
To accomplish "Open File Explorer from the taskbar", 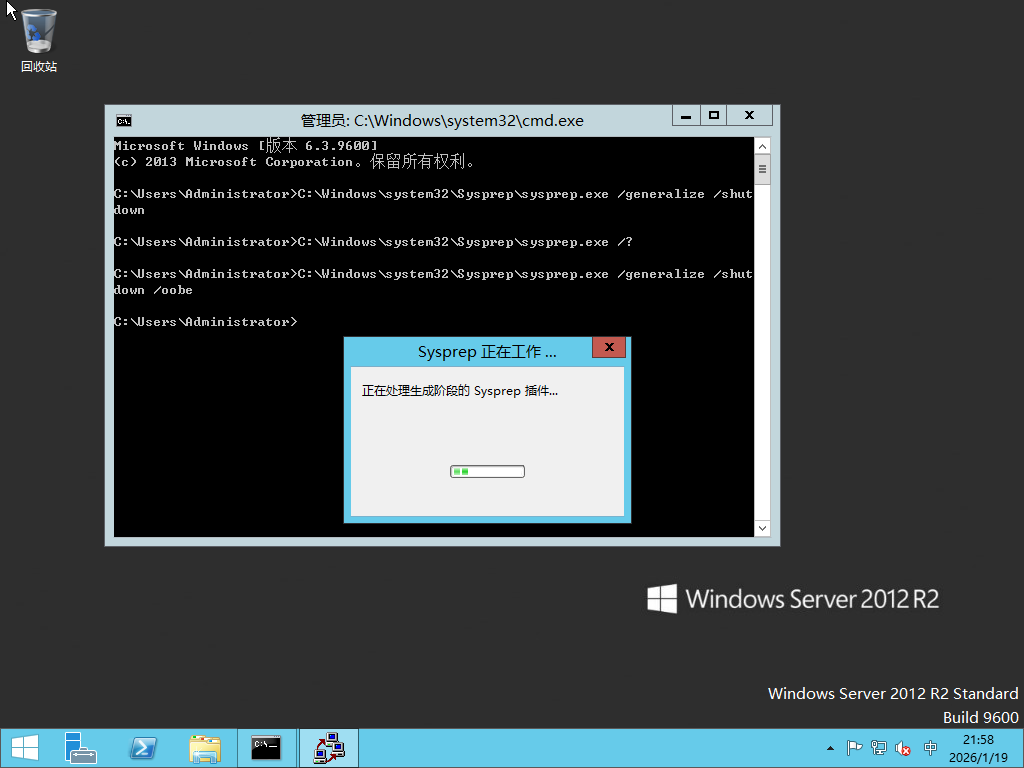I will [205, 748].
